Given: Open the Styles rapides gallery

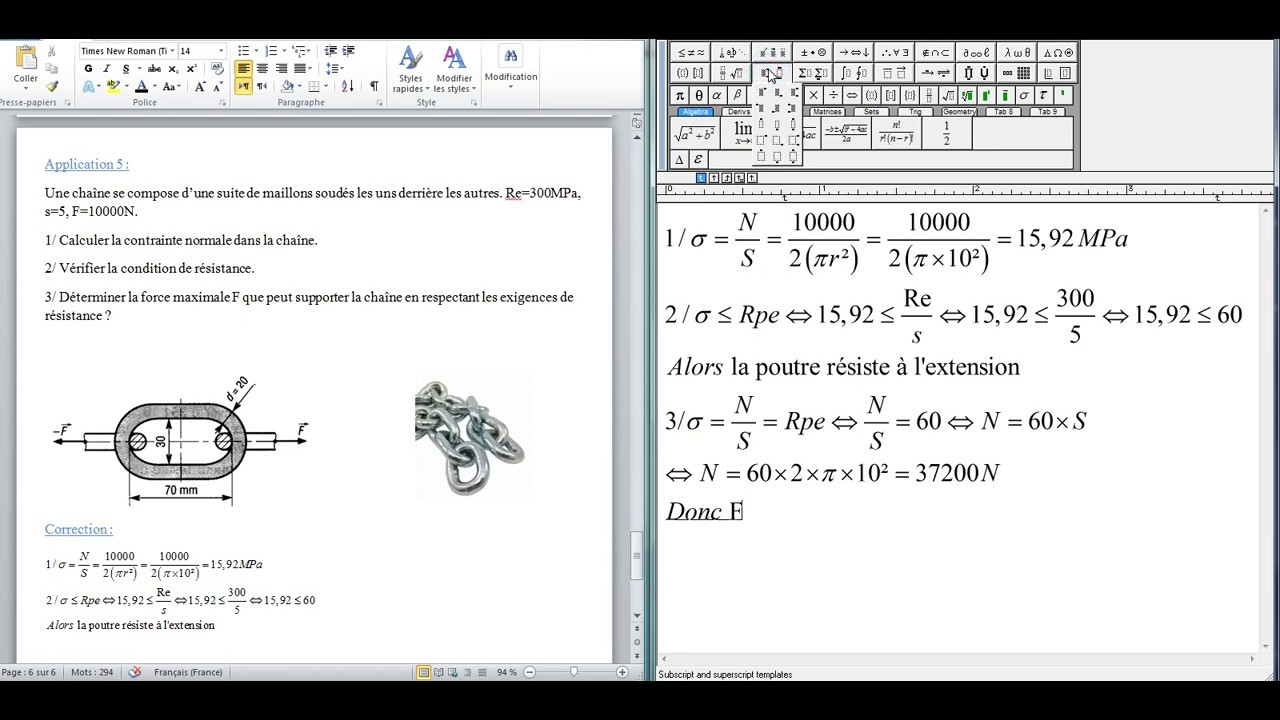Looking at the screenshot, I should pos(410,71).
